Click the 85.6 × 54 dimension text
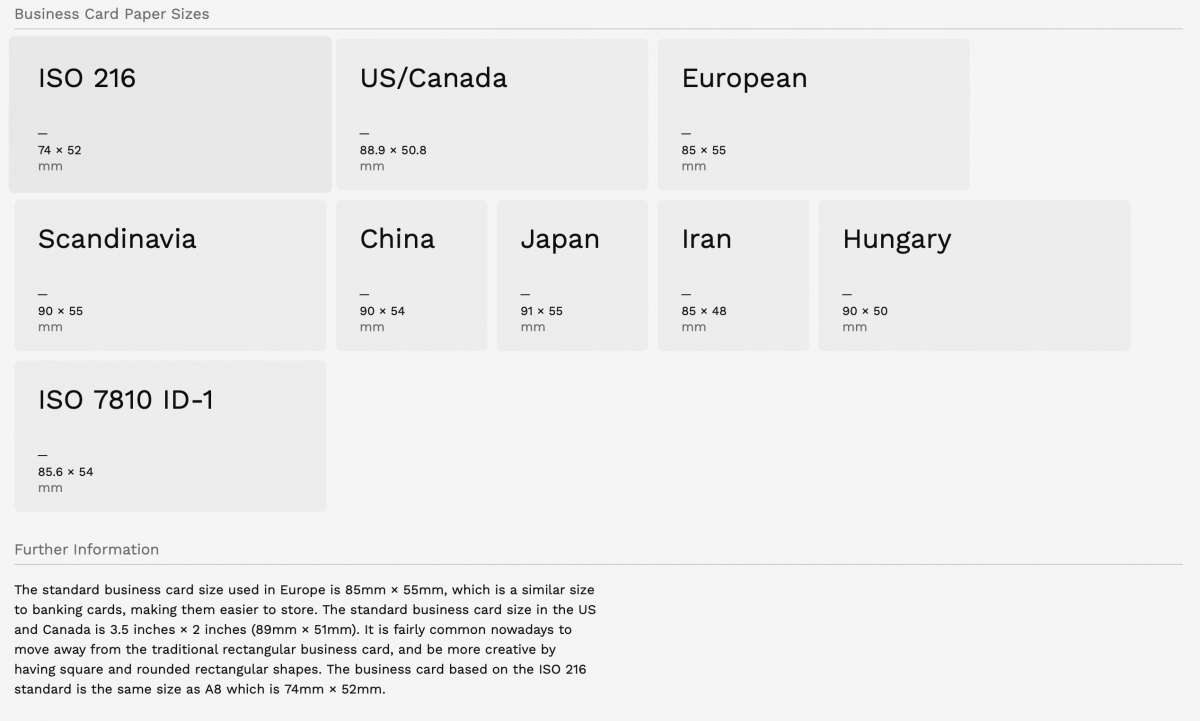The width and height of the screenshot is (1200, 721). pos(66,472)
